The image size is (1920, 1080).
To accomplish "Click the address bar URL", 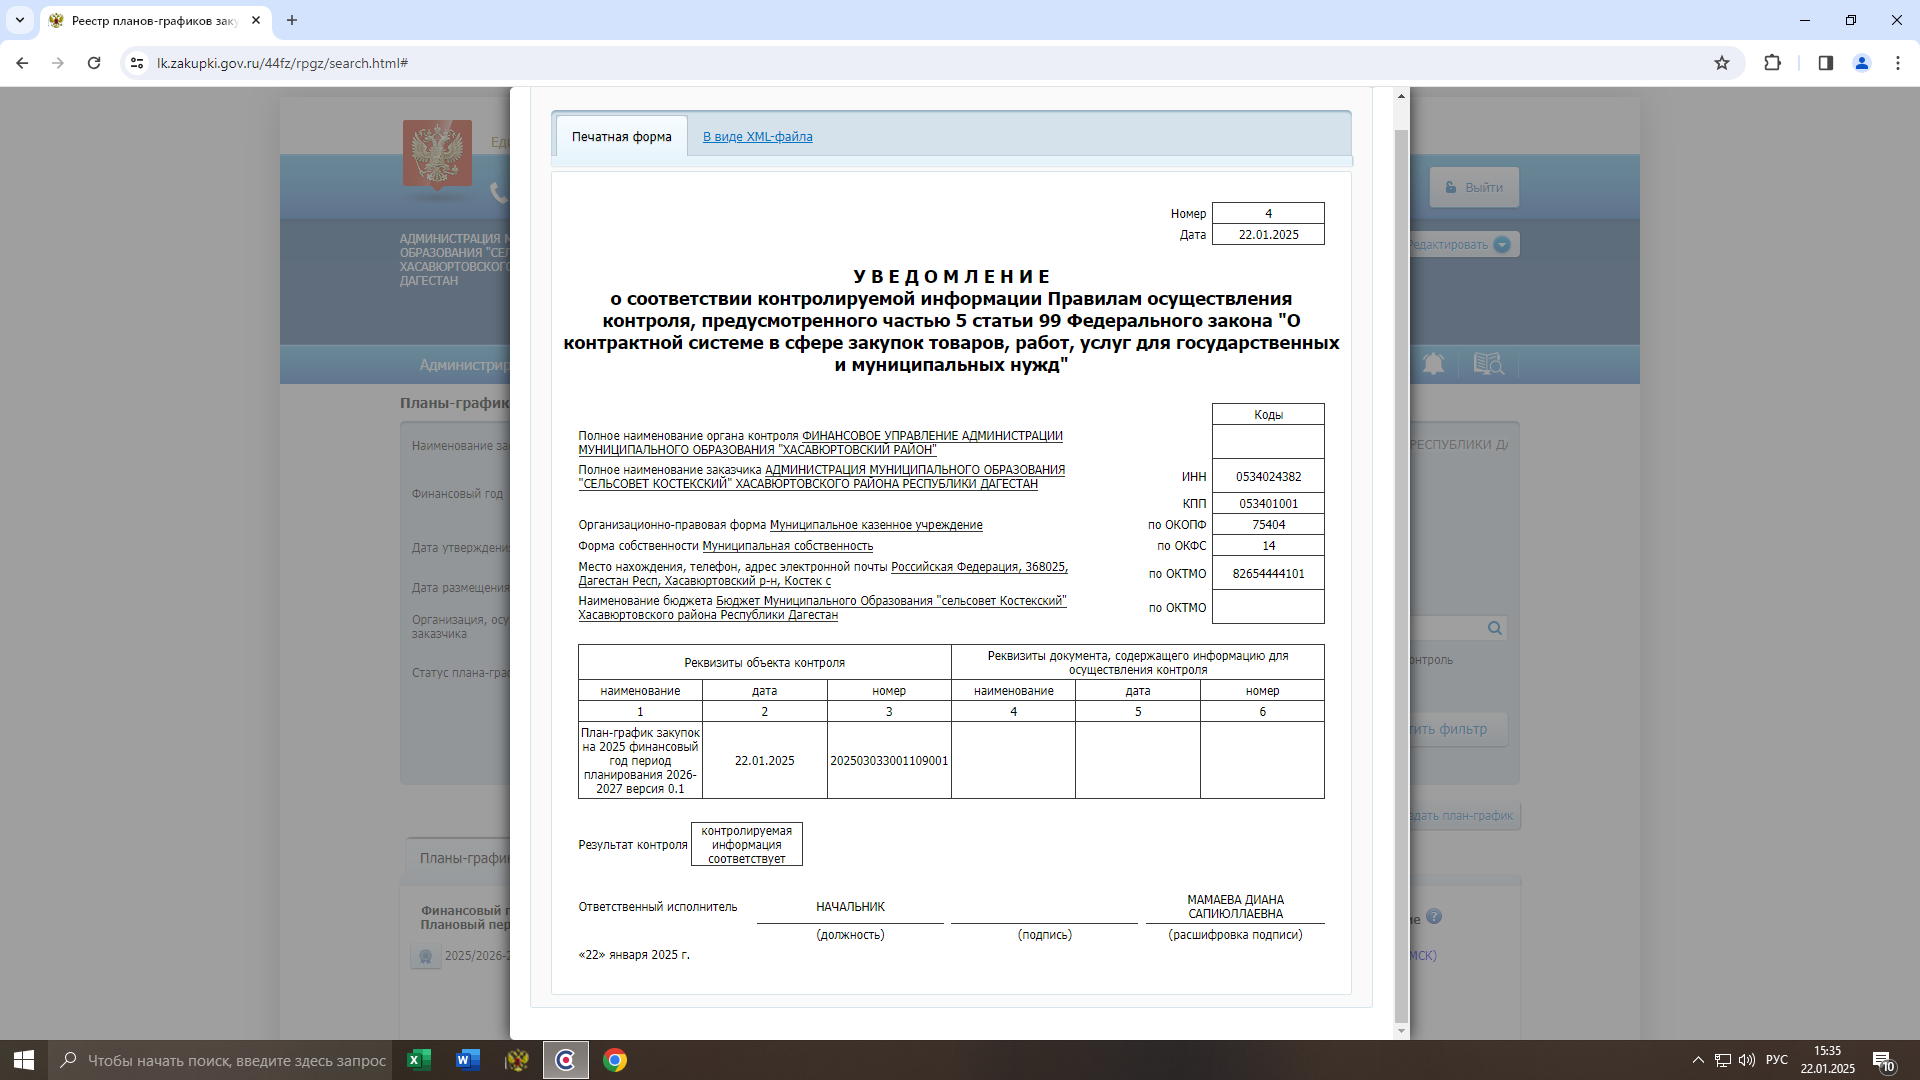I will click(282, 63).
